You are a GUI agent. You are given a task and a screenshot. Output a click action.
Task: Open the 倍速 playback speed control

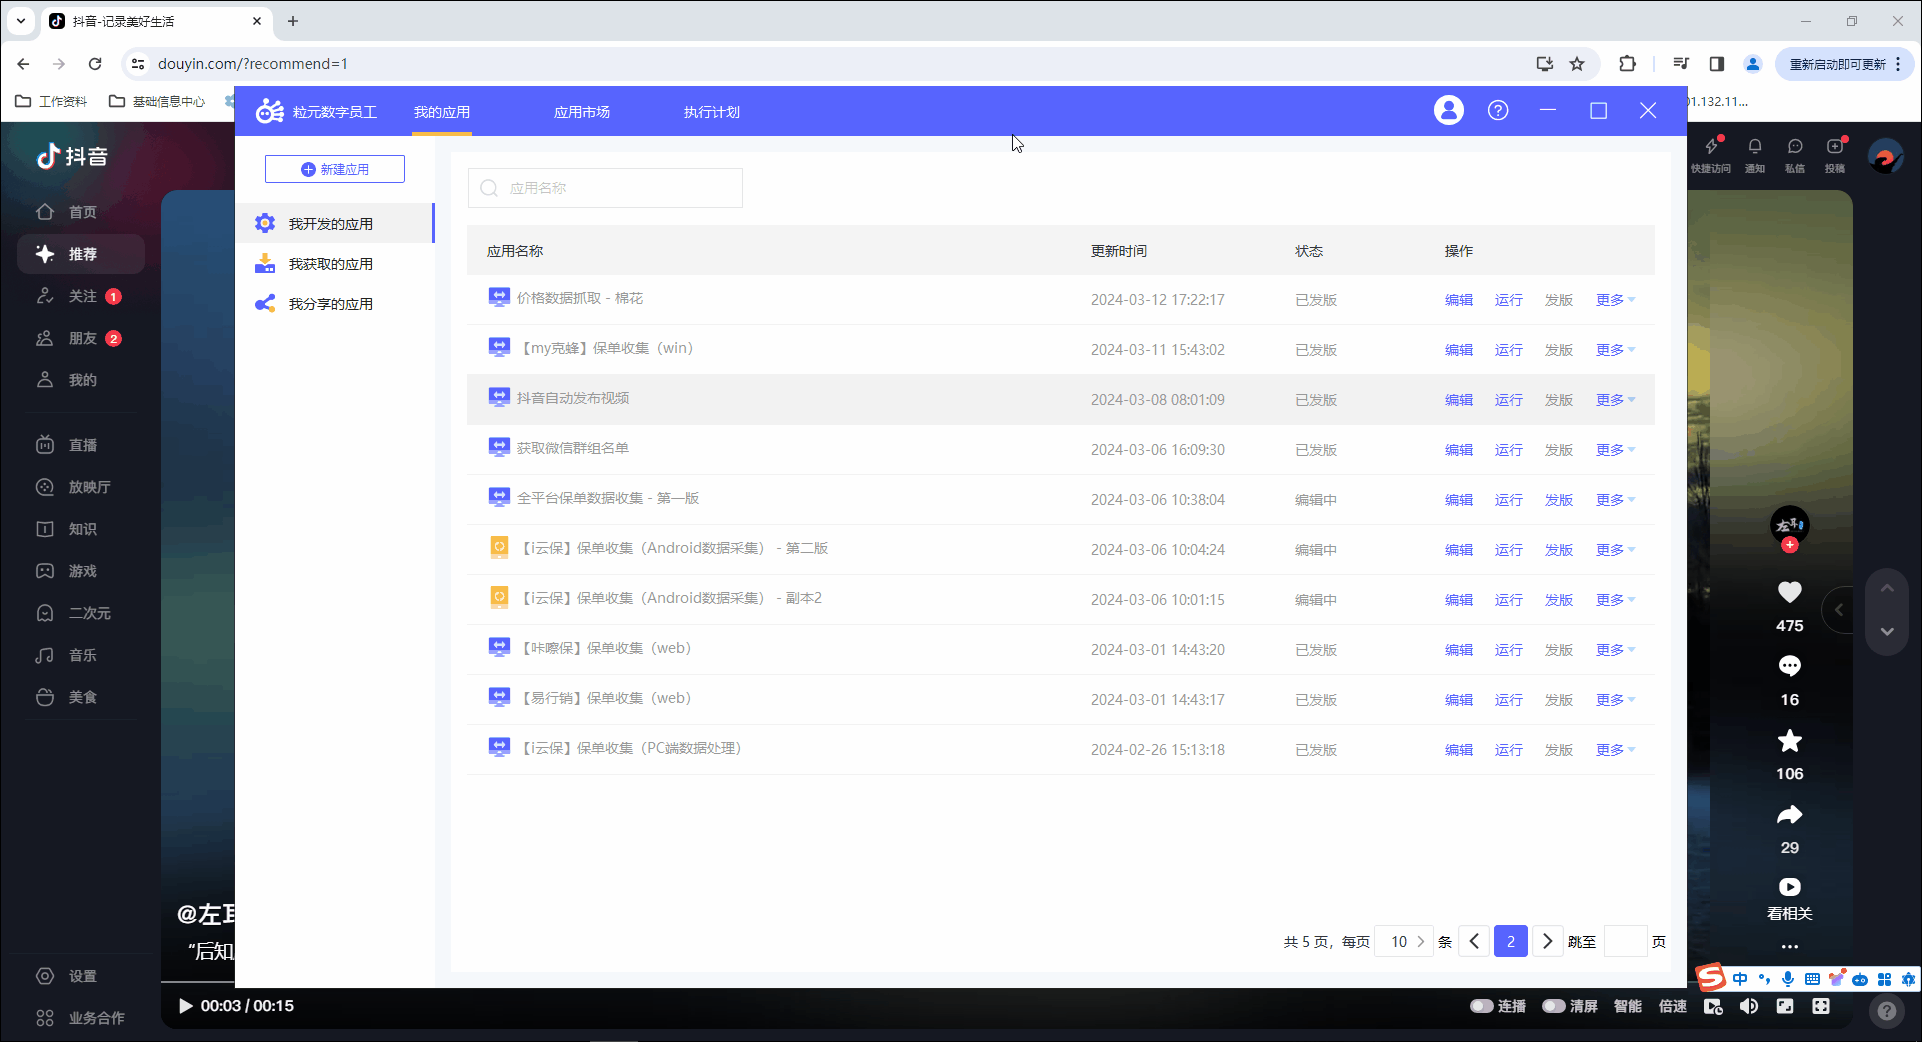pyautogui.click(x=1673, y=1006)
